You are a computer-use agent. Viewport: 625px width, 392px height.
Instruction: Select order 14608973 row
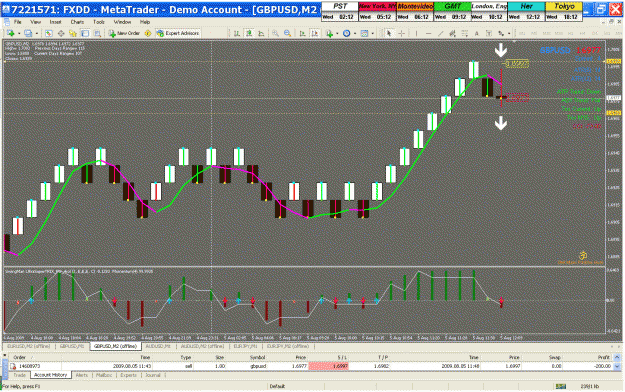click(311, 366)
